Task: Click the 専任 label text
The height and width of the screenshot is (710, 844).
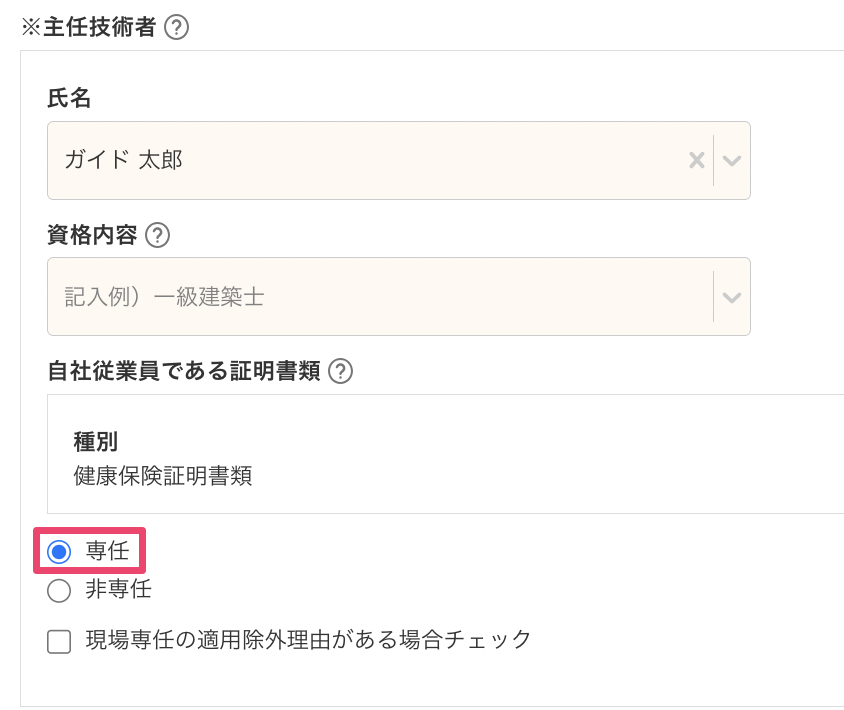Action: tap(107, 551)
